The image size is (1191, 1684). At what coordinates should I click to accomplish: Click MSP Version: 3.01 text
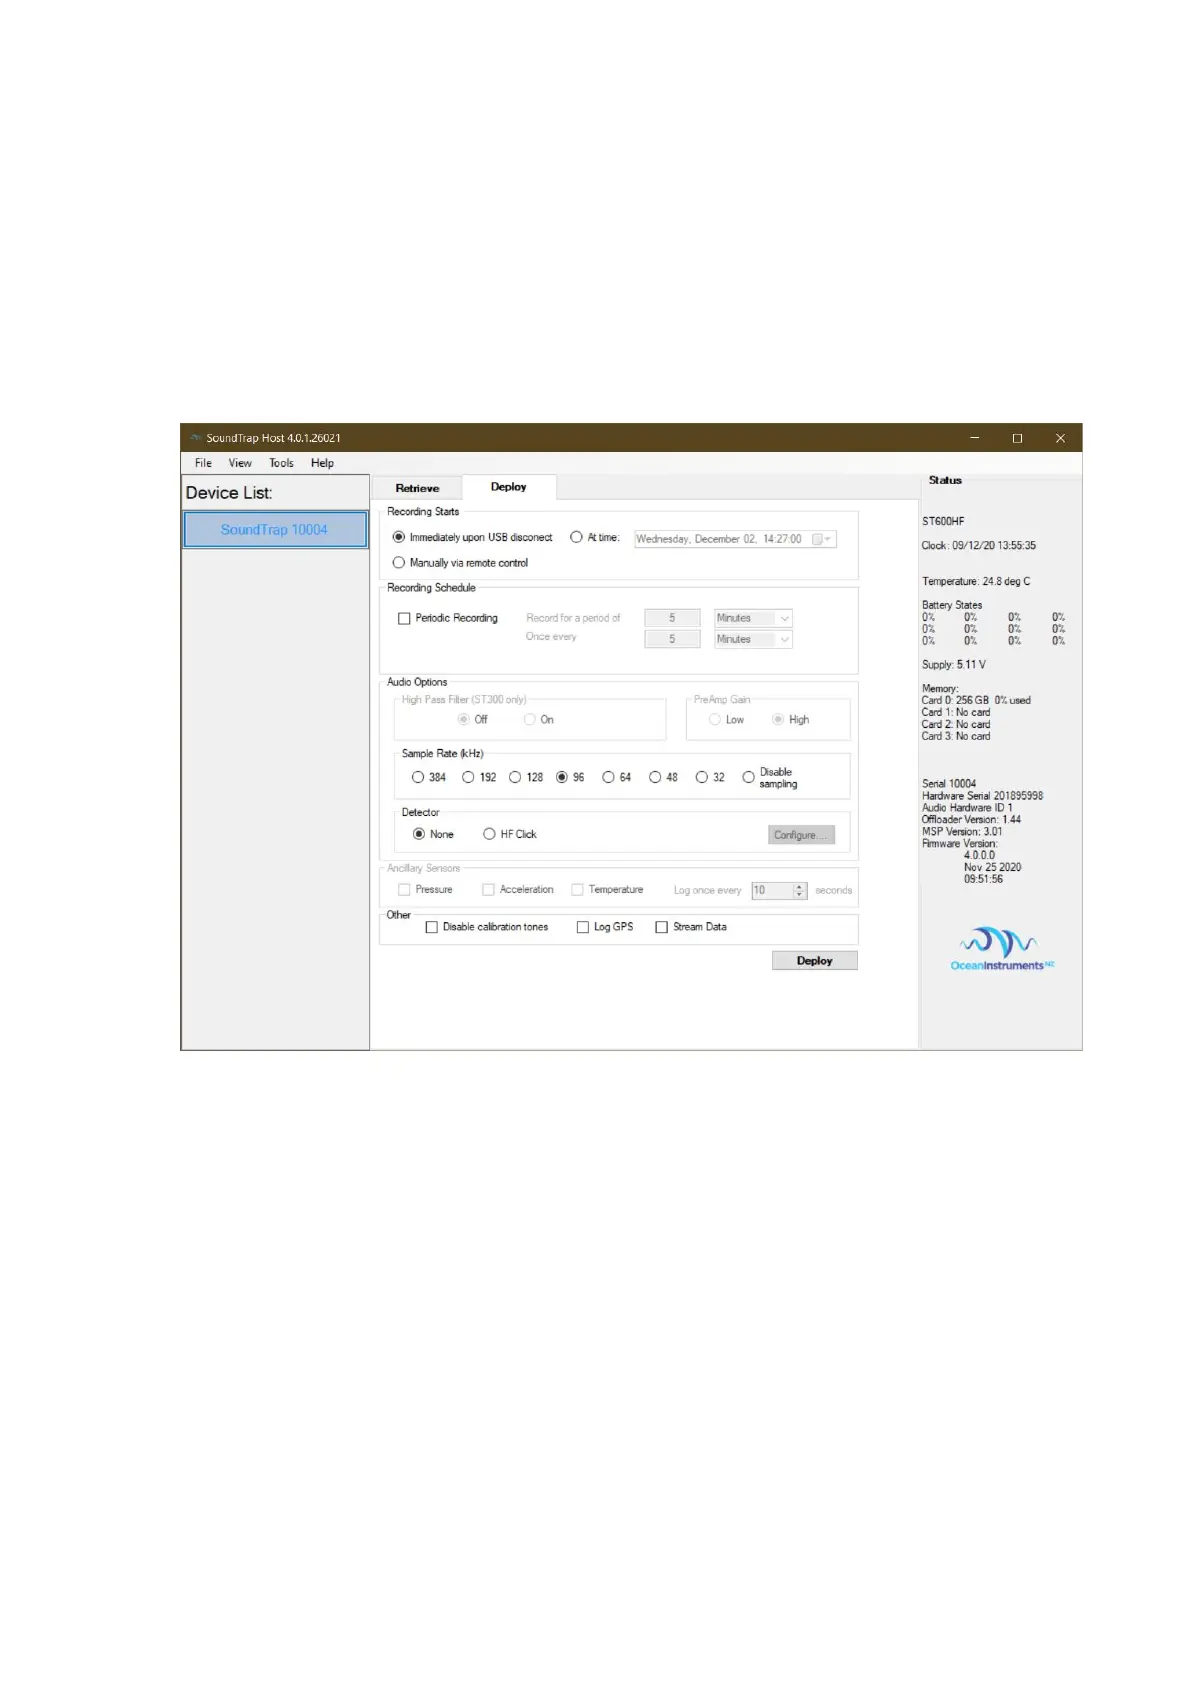962,832
